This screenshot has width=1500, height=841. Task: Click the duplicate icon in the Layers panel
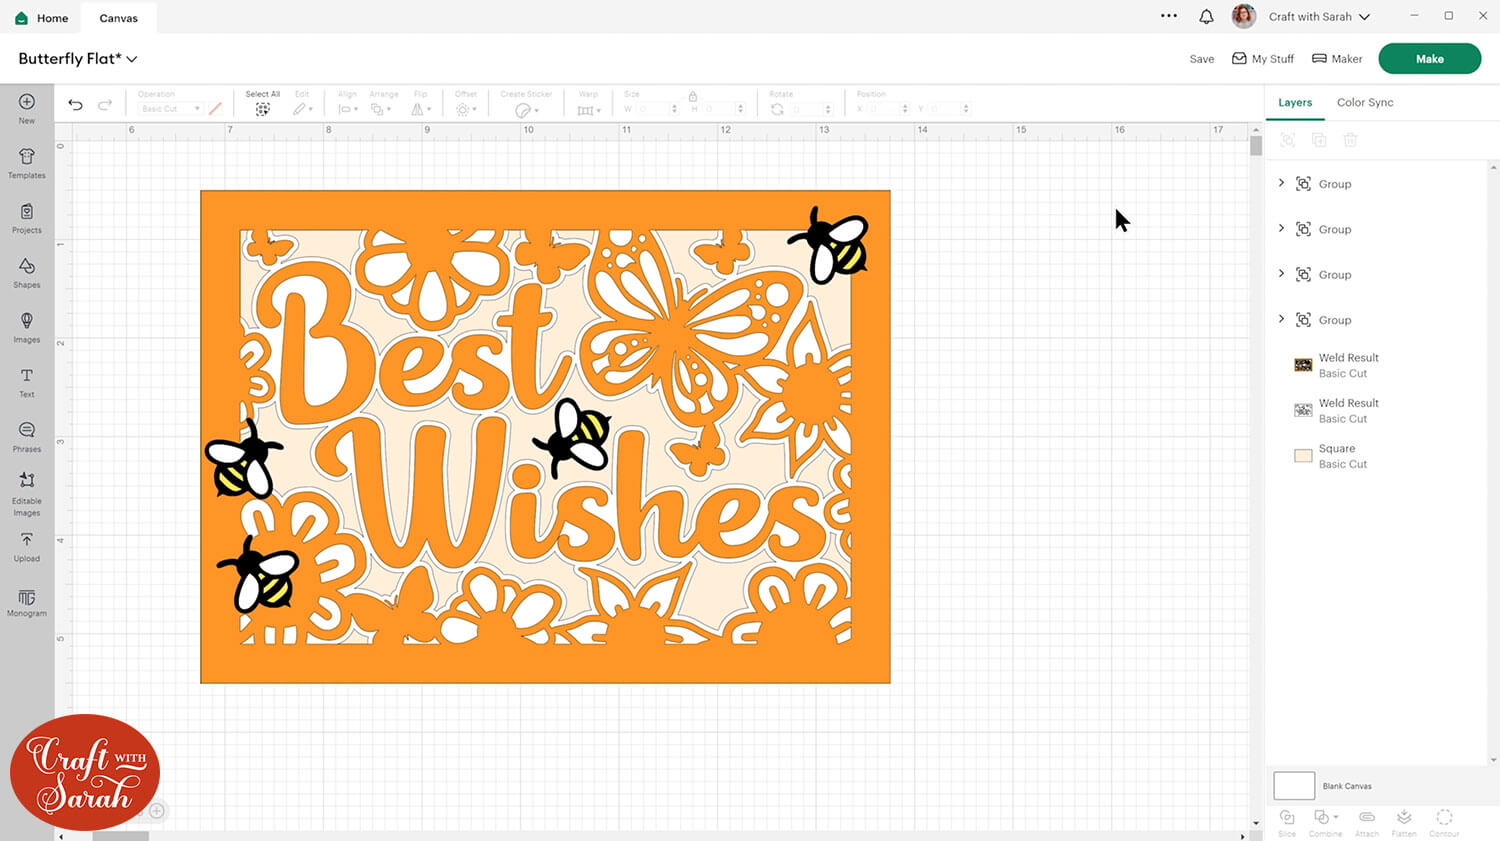point(1319,140)
